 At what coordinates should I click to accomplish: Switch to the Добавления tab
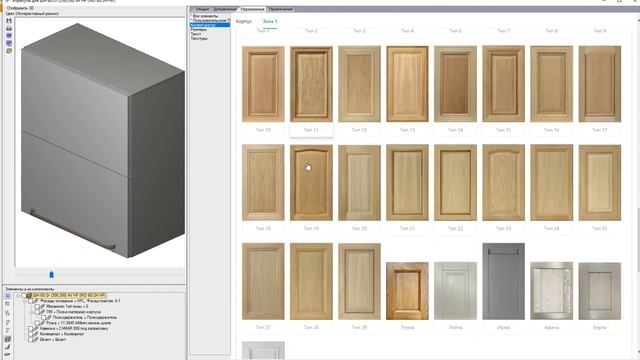click(224, 9)
